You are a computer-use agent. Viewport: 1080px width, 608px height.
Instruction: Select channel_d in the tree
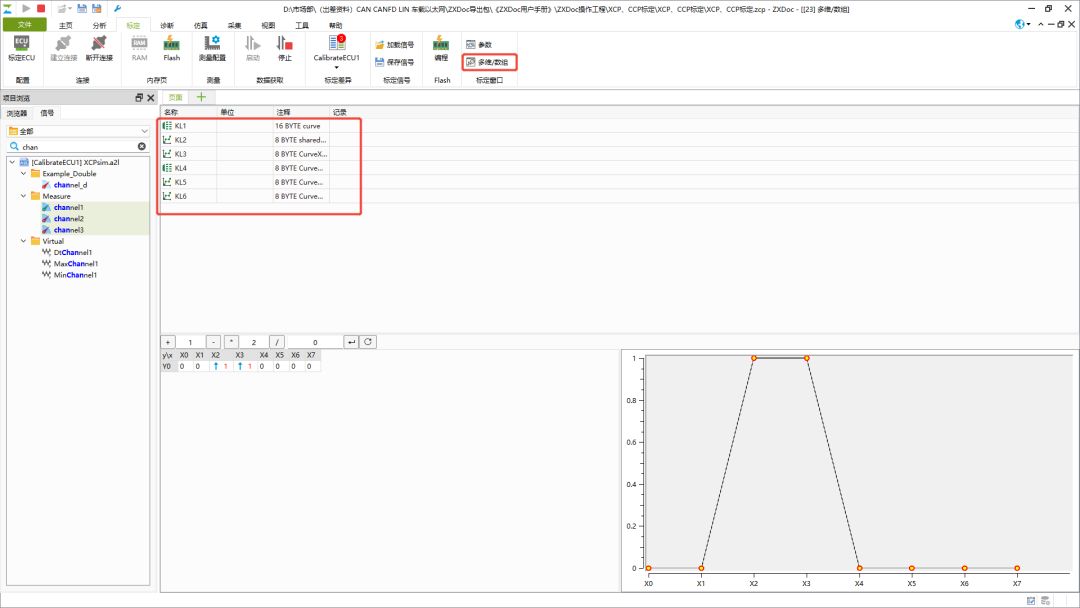click(x=70, y=185)
